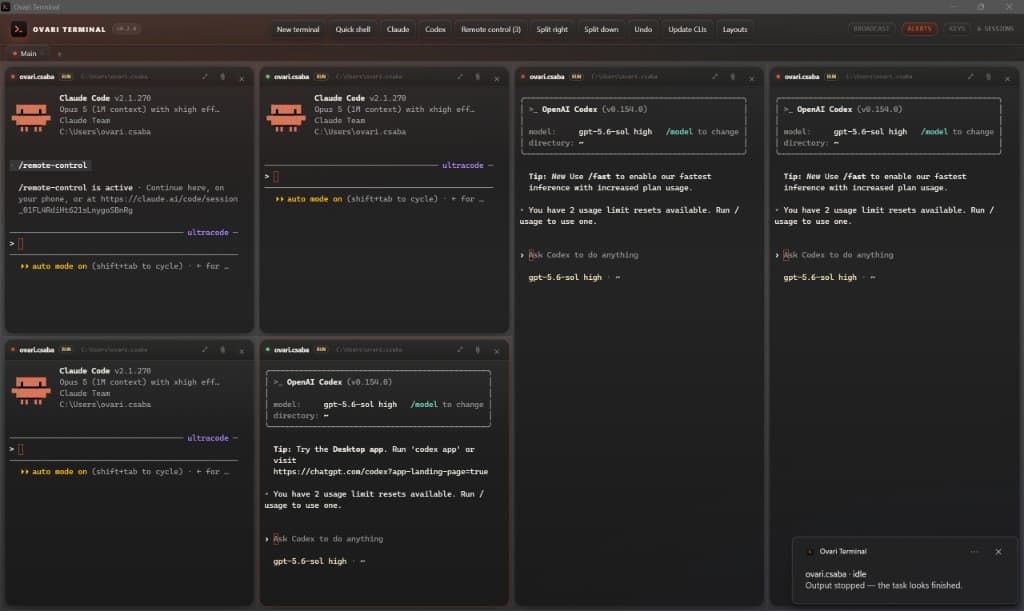Launch Claude from the toolbar
The width and height of the screenshot is (1024, 611).
coord(398,29)
